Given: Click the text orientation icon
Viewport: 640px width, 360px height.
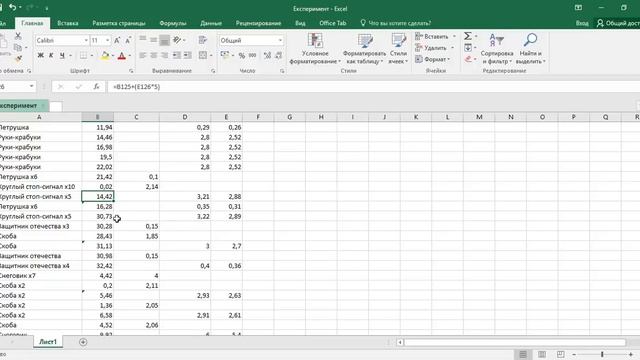Looking at the screenshot, I should (x=177, y=40).
